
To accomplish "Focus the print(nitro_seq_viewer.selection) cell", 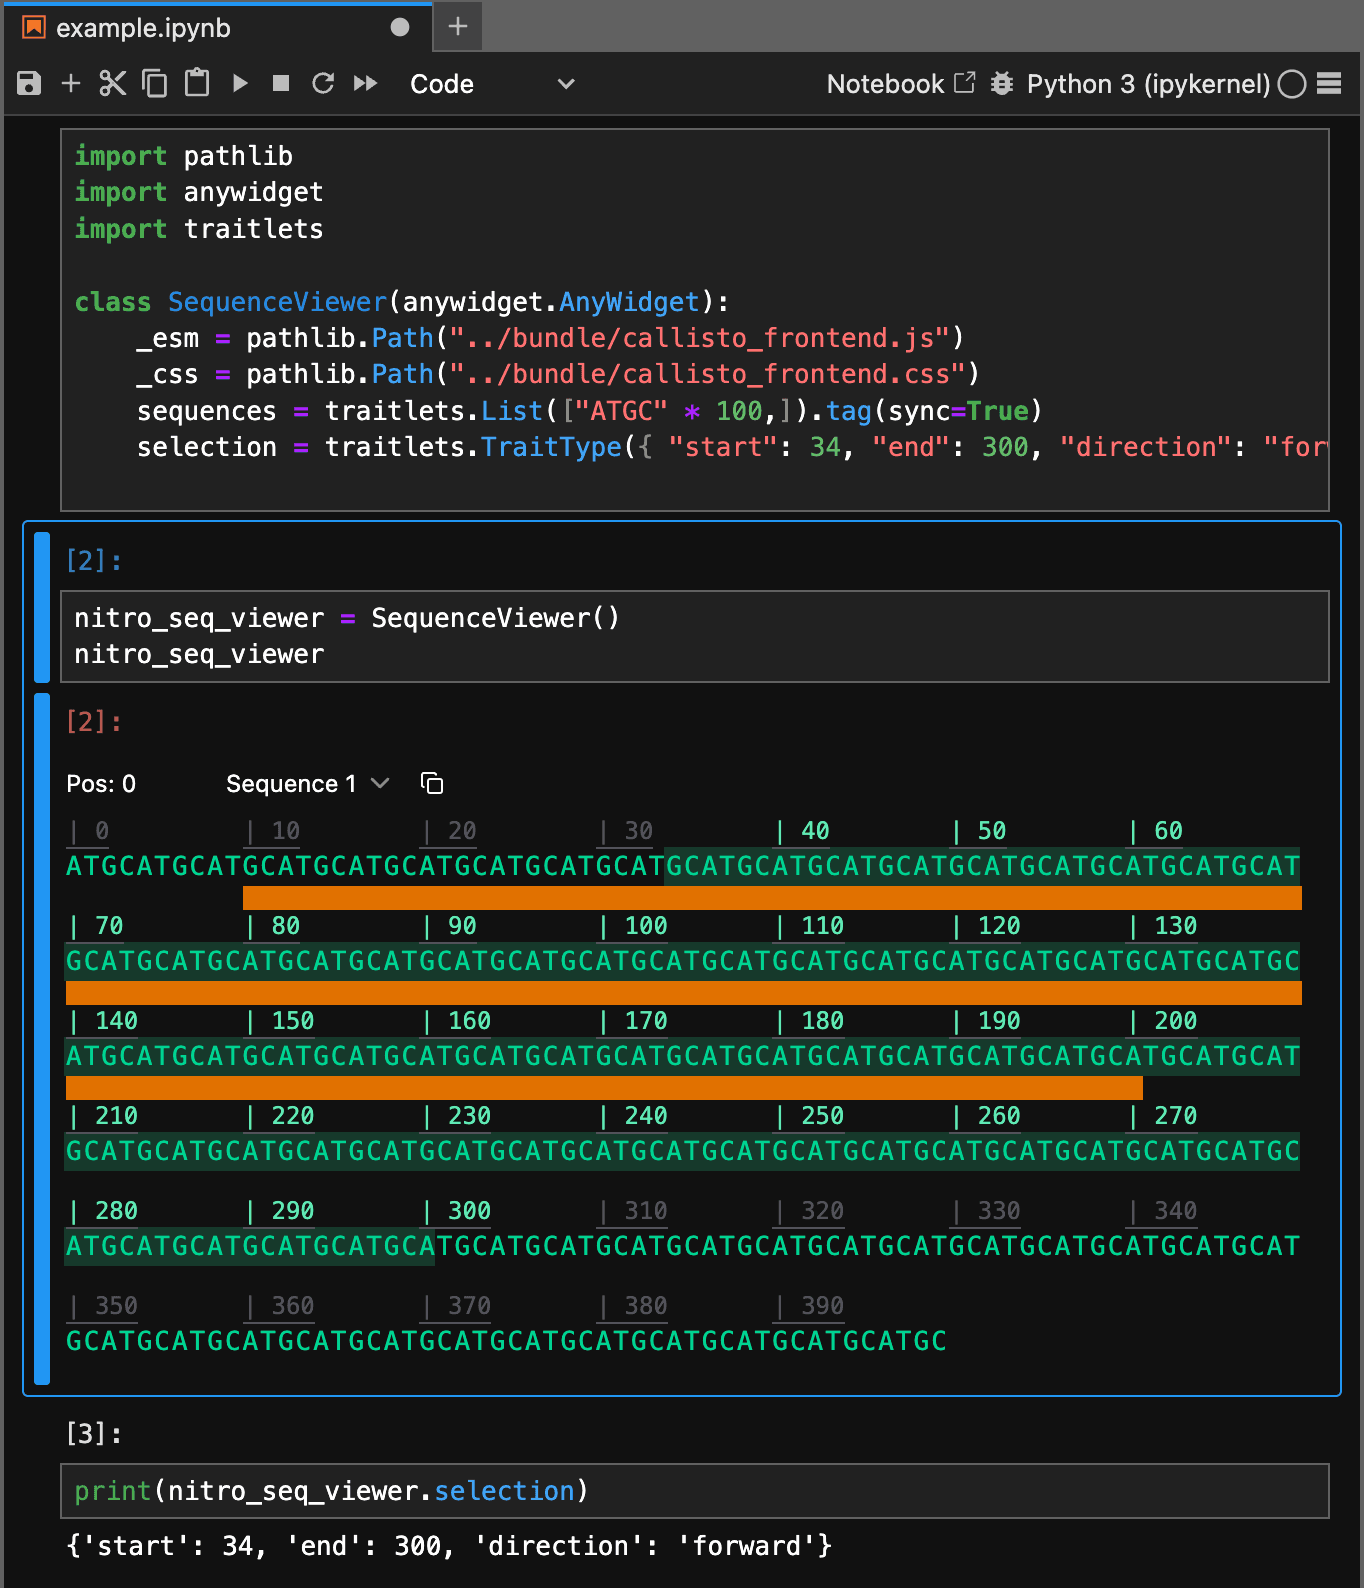I will 695,1491.
